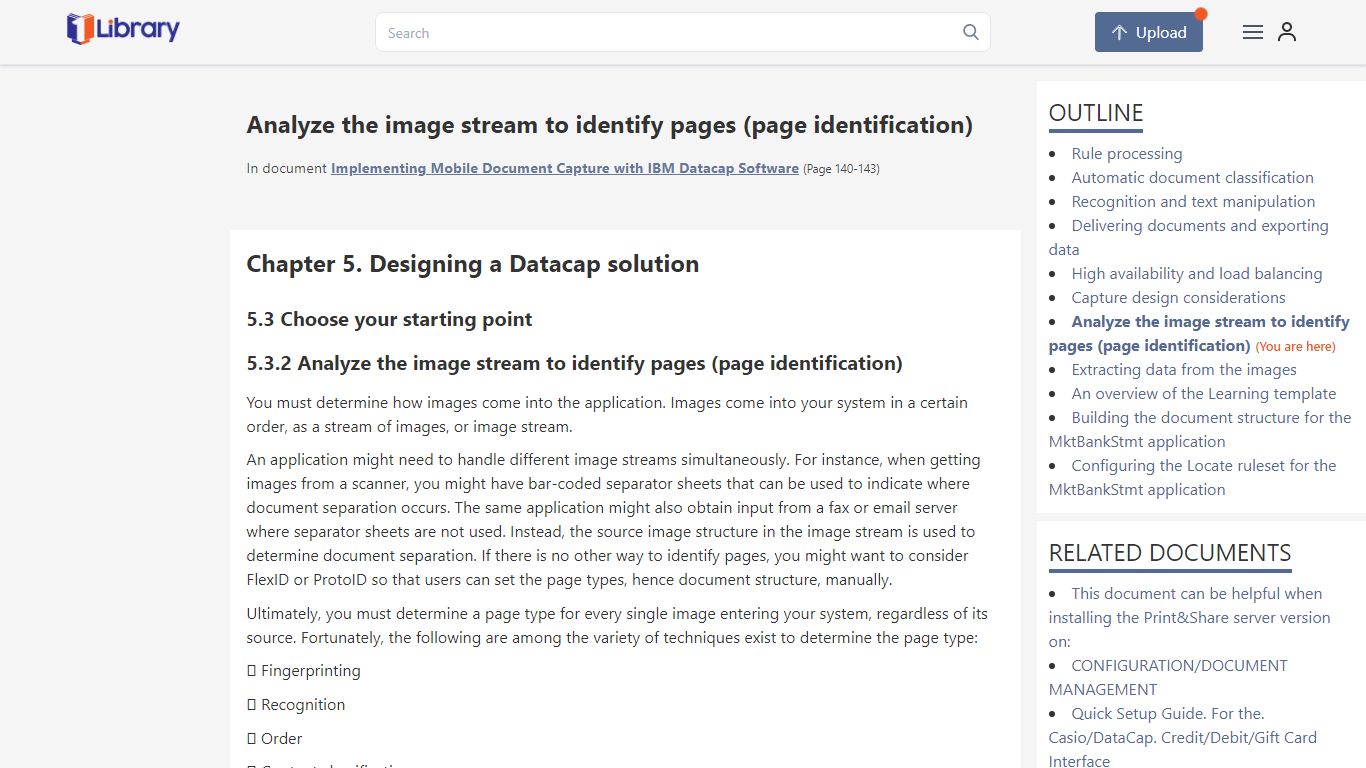The height and width of the screenshot is (768, 1366).
Task: Click the search magnifier icon
Action: [970, 32]
